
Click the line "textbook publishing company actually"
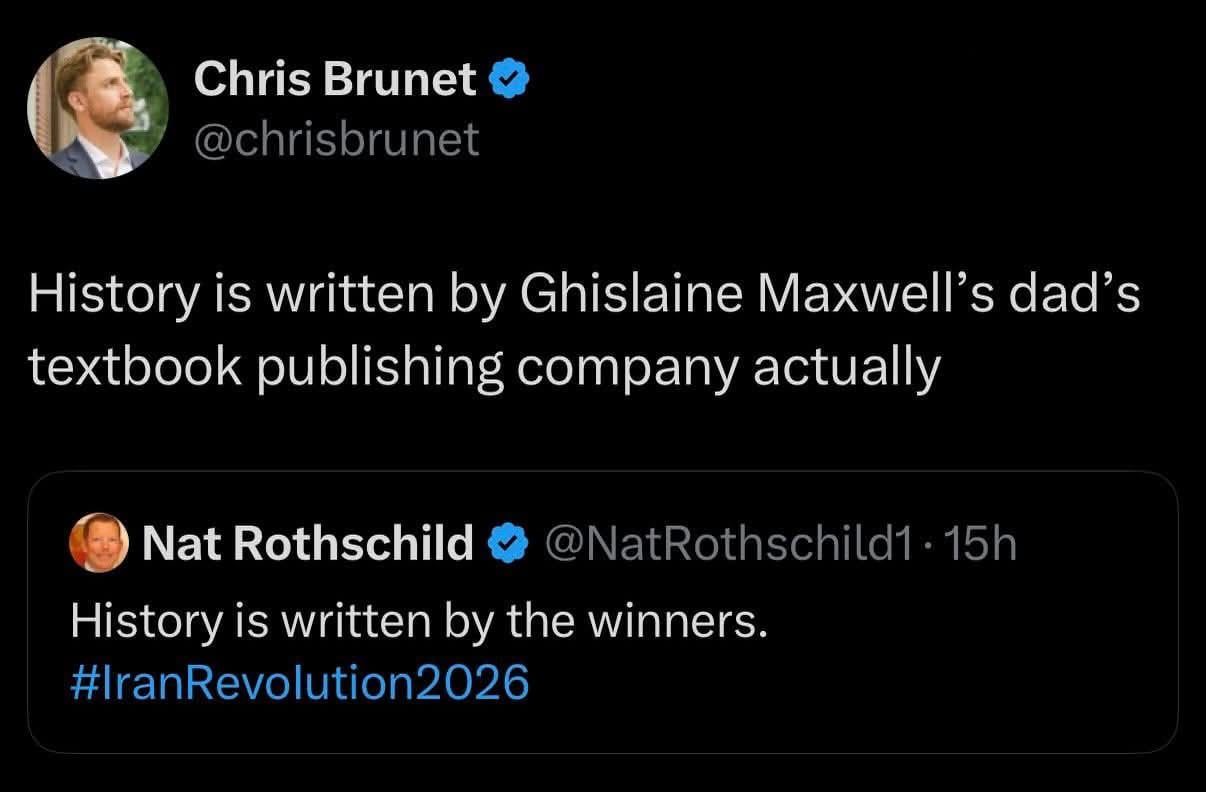[x=484, y=368]
